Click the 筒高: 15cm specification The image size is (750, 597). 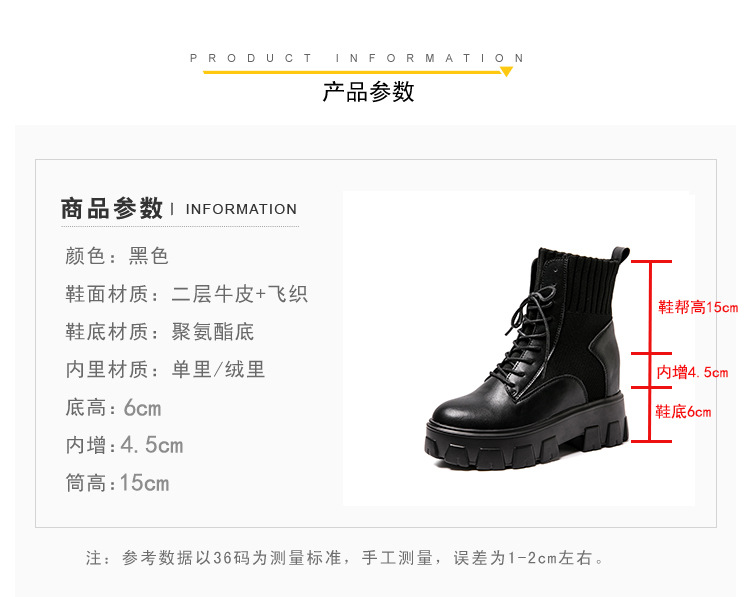(x=118, y=483)
